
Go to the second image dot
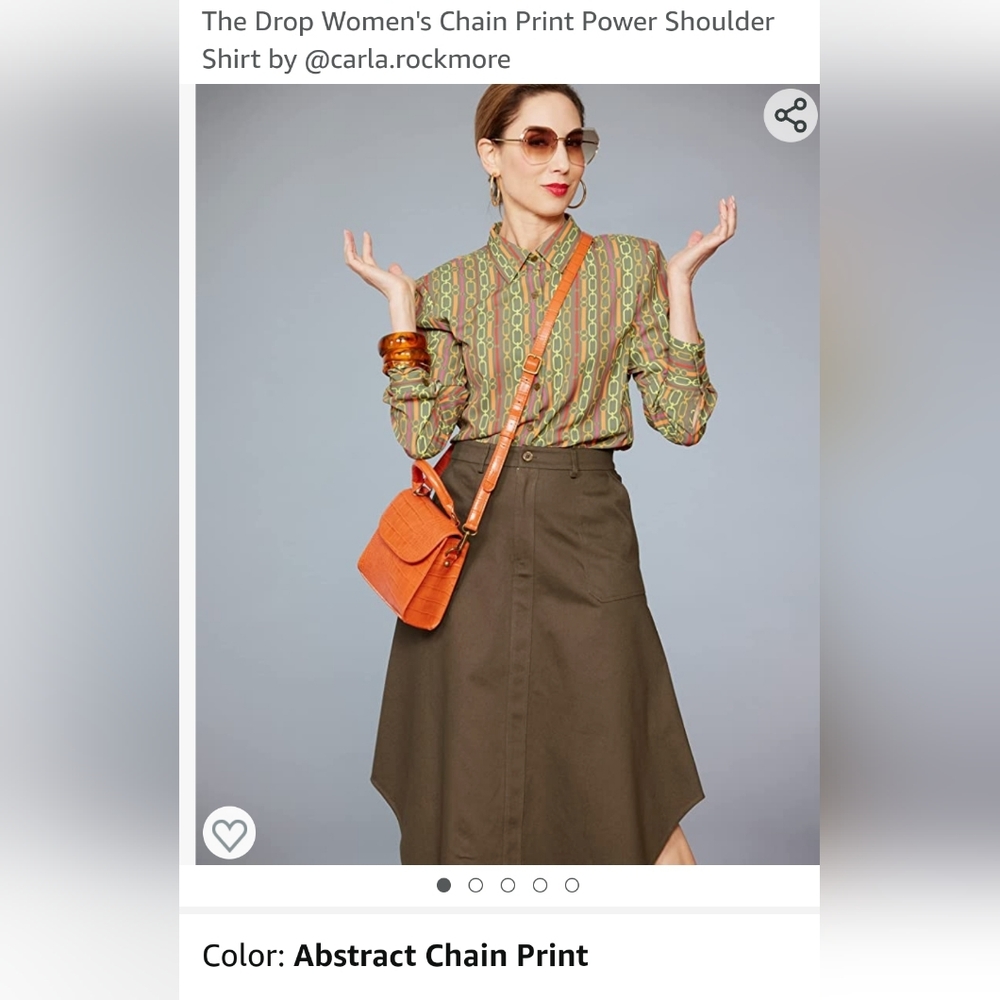click(x=476, y=885)
